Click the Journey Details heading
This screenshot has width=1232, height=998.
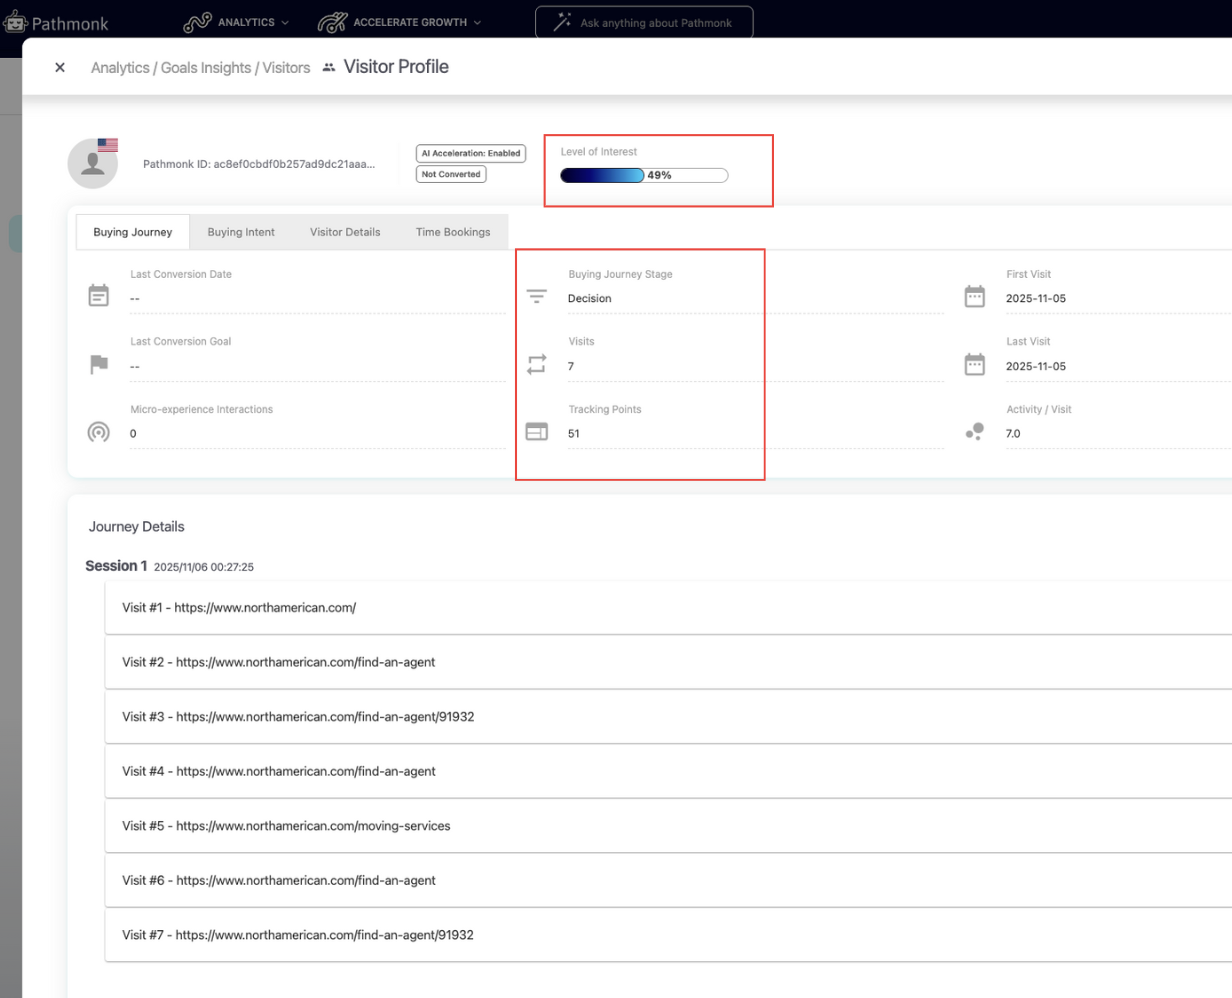tap(137, 527)
